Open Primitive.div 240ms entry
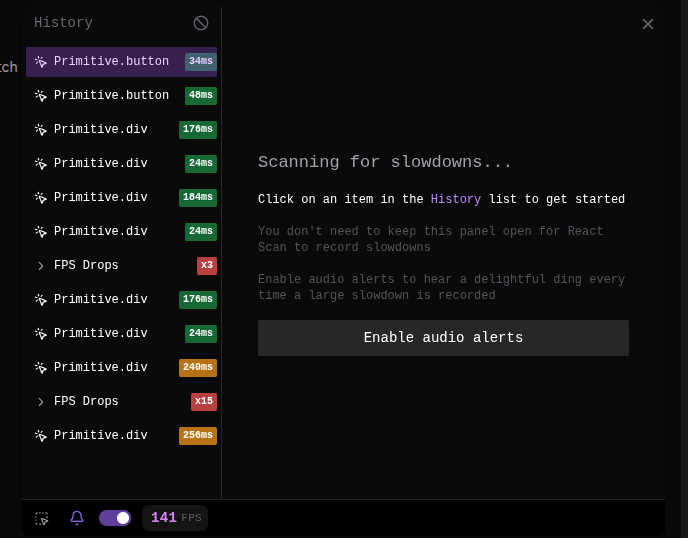 pos(121,367)
